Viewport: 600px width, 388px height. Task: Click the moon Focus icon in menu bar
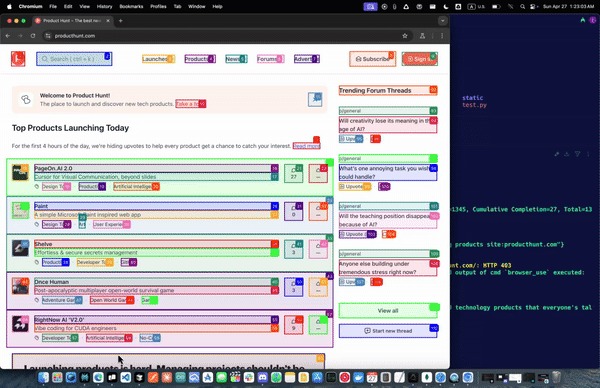tap(446, 7)
